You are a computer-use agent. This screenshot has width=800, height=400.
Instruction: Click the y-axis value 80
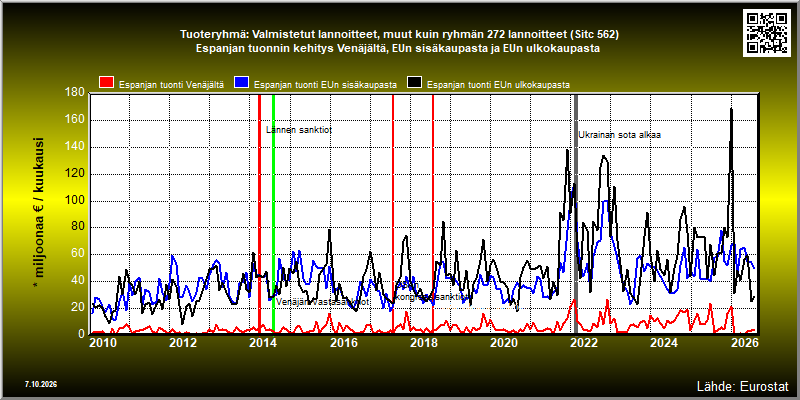(x=79, y=228)
